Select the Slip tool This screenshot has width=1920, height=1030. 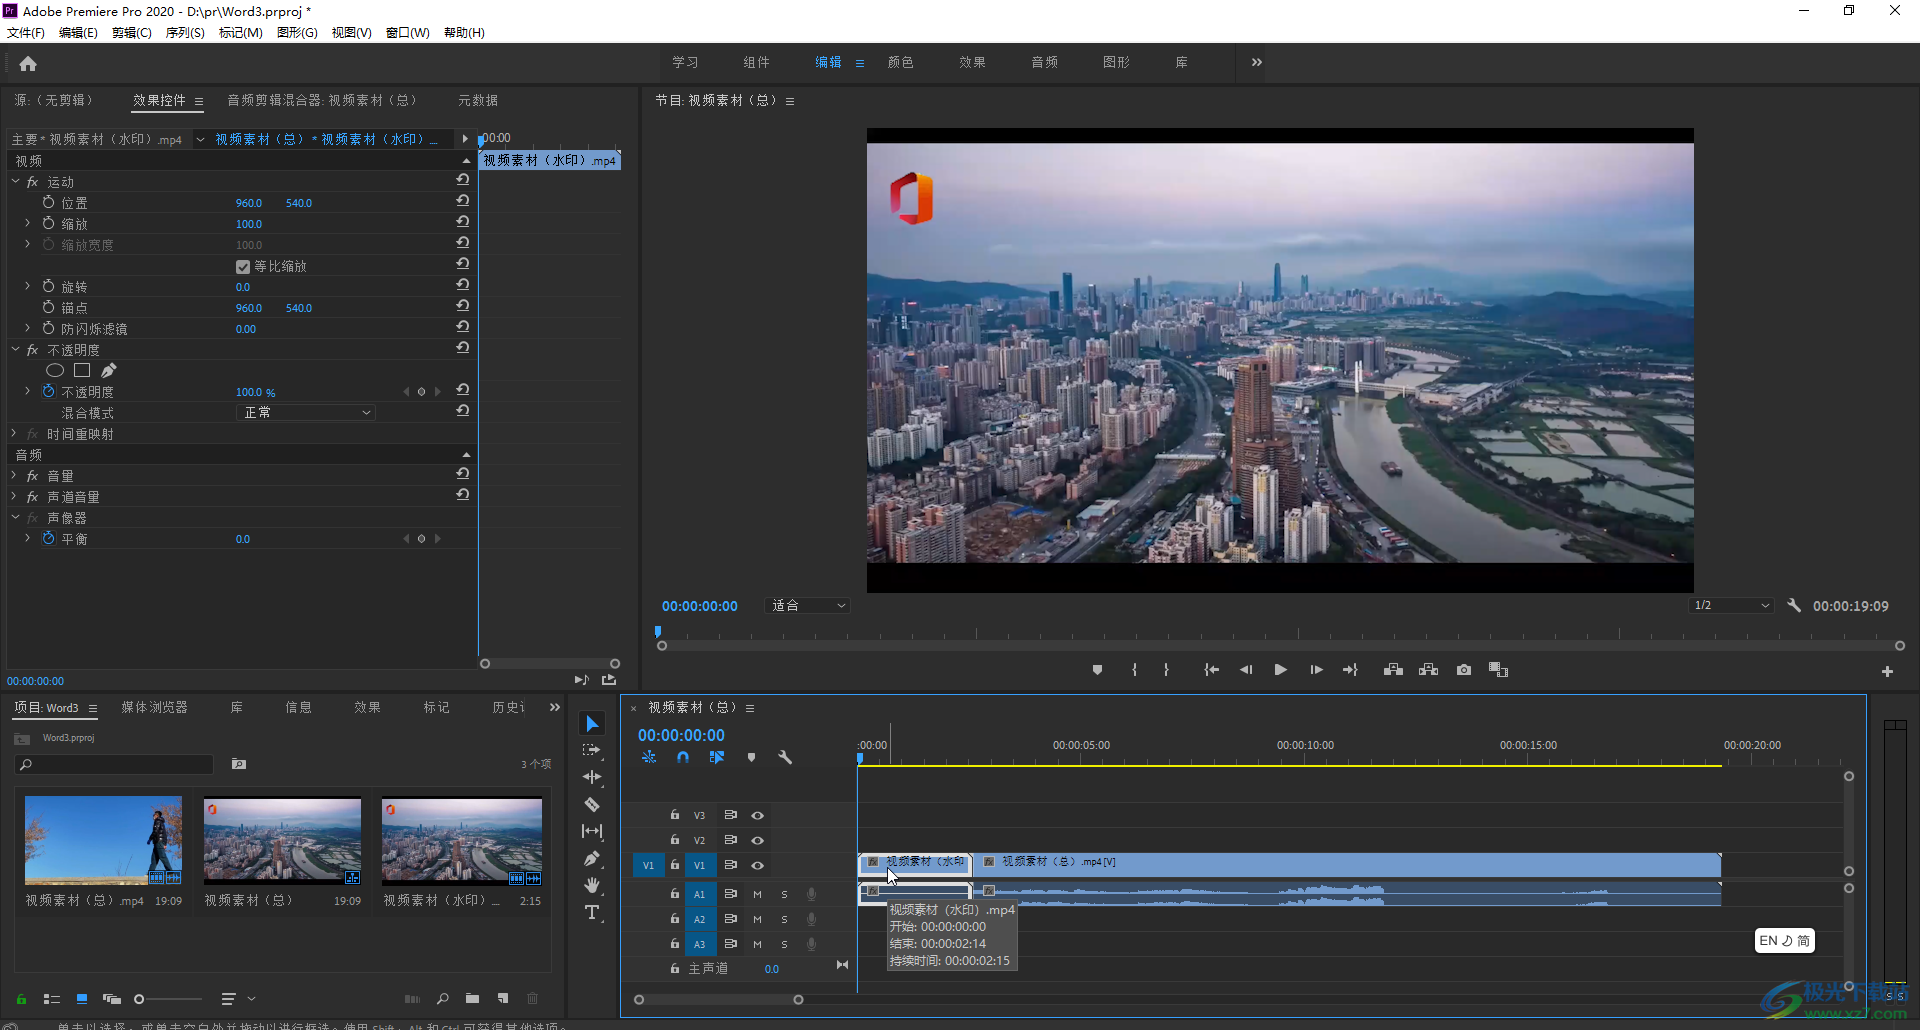592,831
